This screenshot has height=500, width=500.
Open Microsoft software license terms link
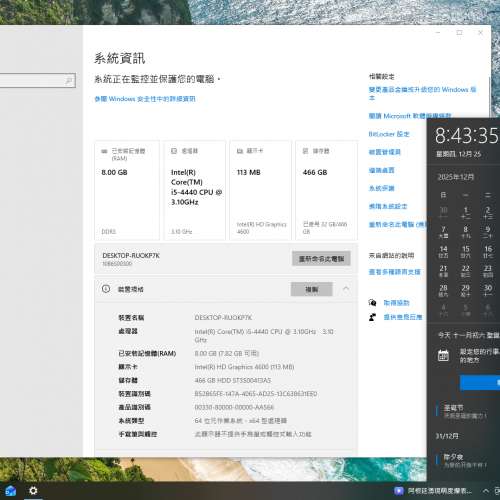tap(410, 116)
